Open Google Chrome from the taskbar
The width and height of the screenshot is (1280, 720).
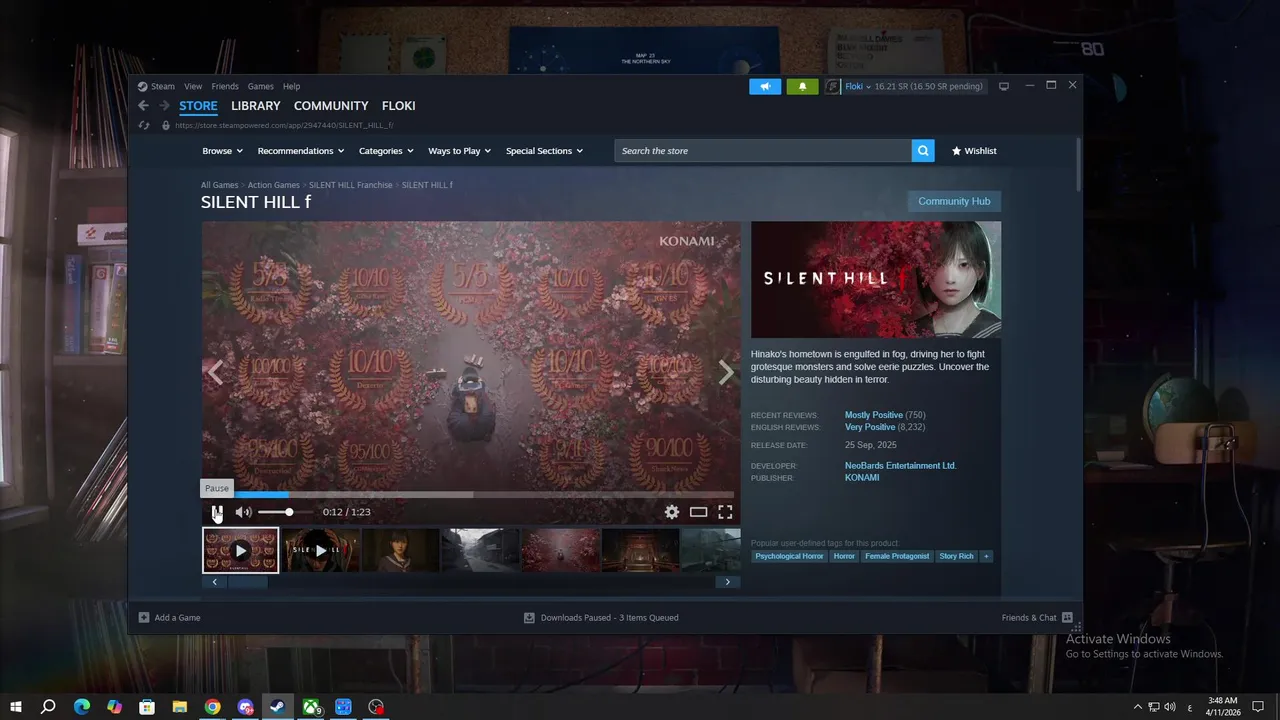(212, 707)
